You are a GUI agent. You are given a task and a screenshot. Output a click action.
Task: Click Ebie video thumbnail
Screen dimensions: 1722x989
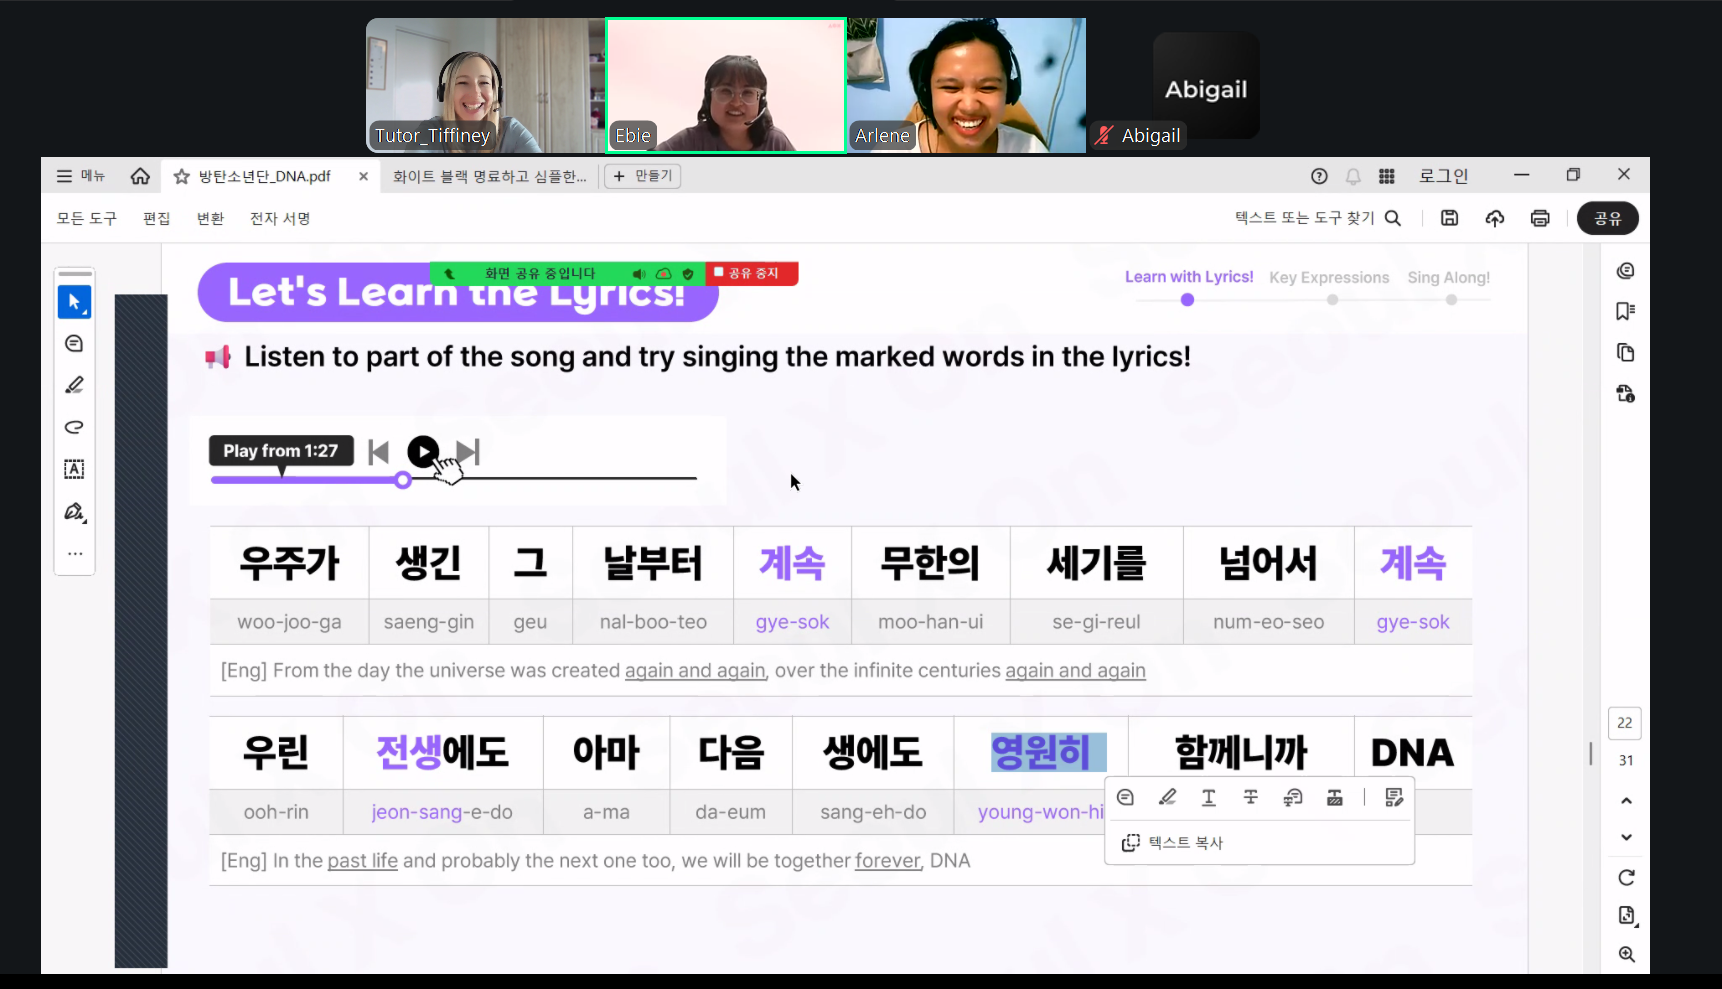click(726, 85)
